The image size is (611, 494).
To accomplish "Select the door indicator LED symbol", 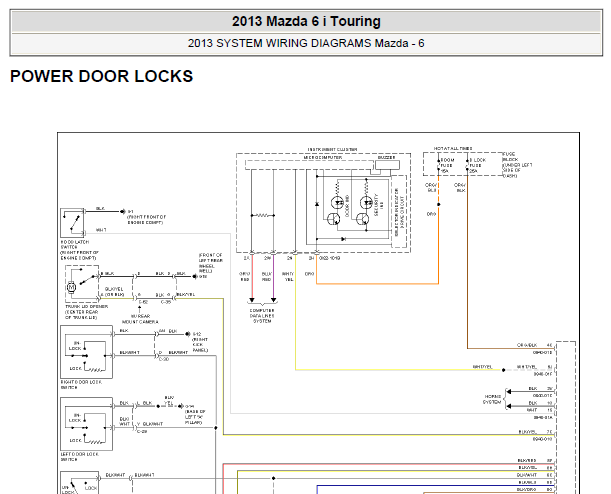I will pos(337,203).
